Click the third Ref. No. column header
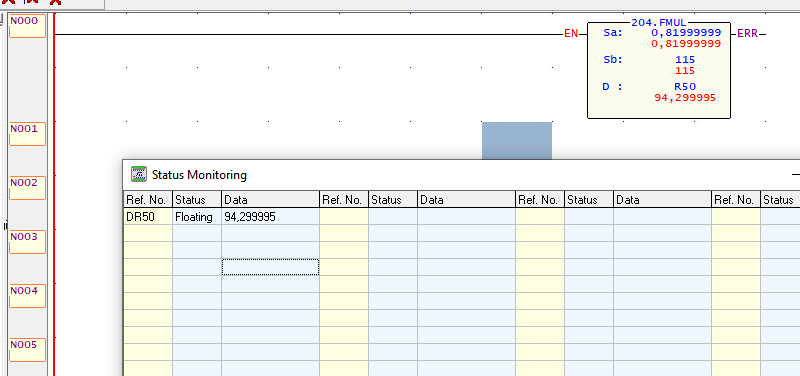800x376 pixels. 540,200
